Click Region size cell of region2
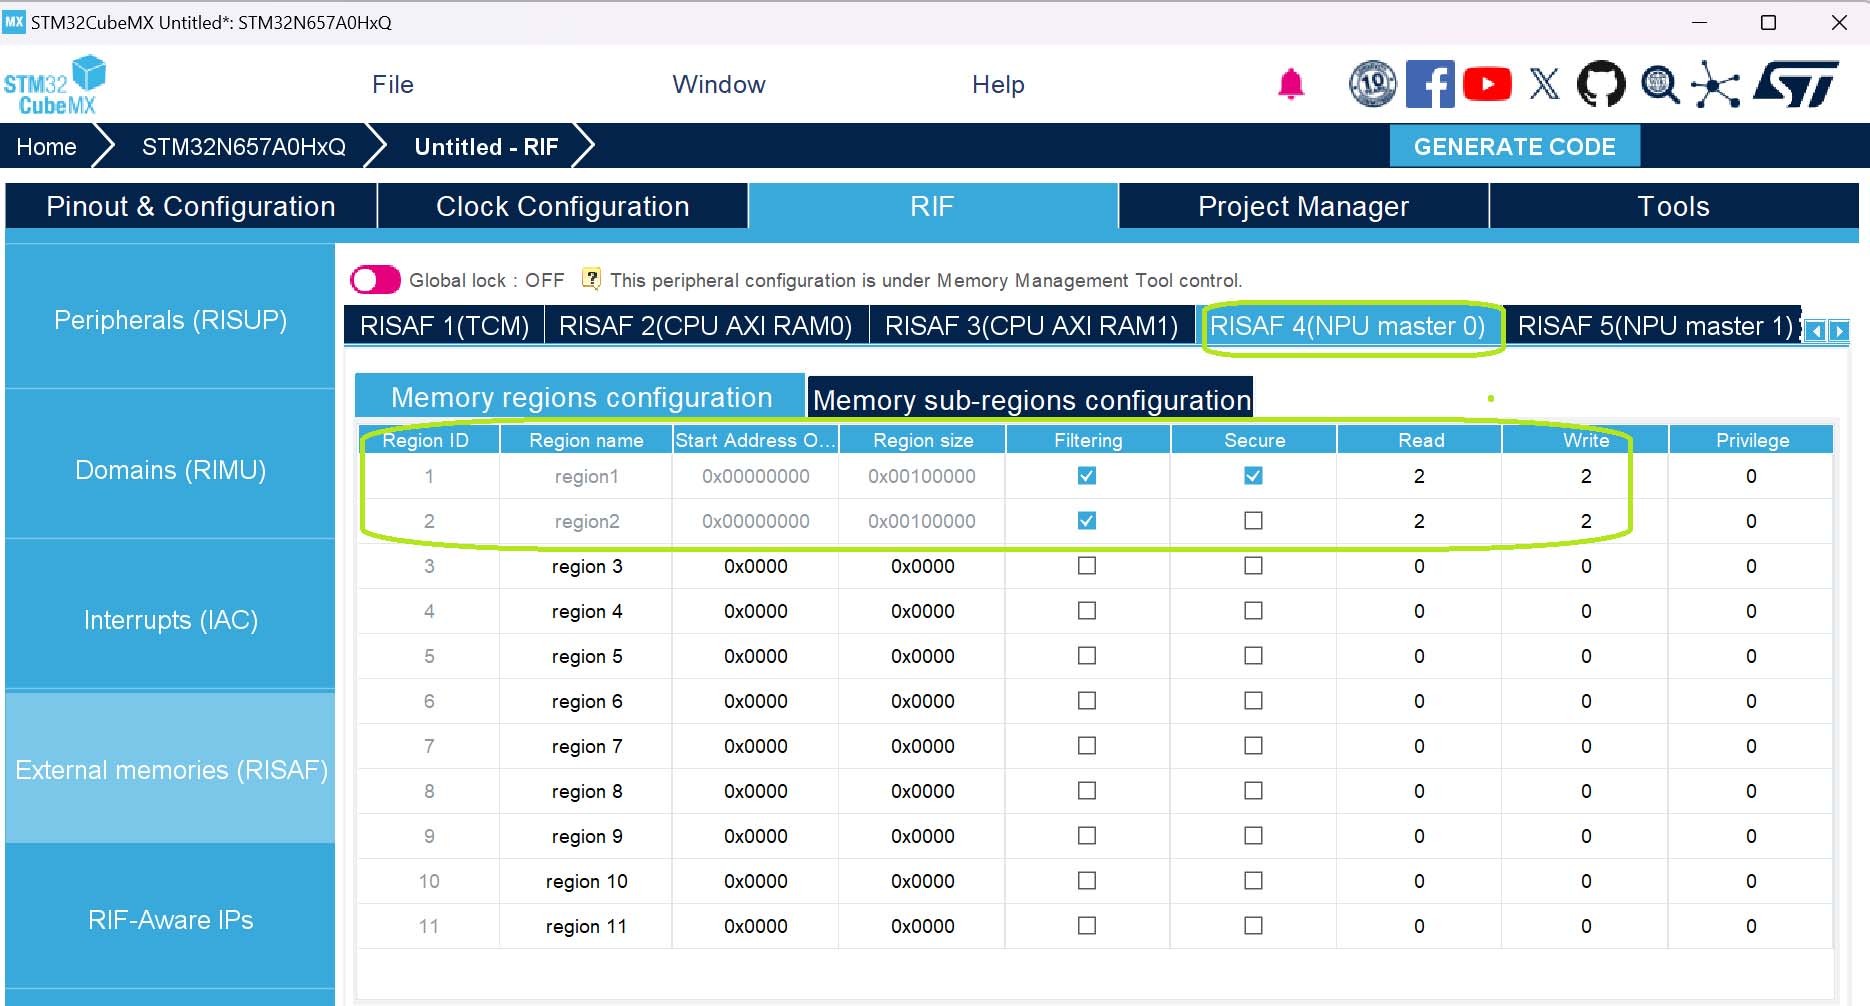 pos(923,521)
